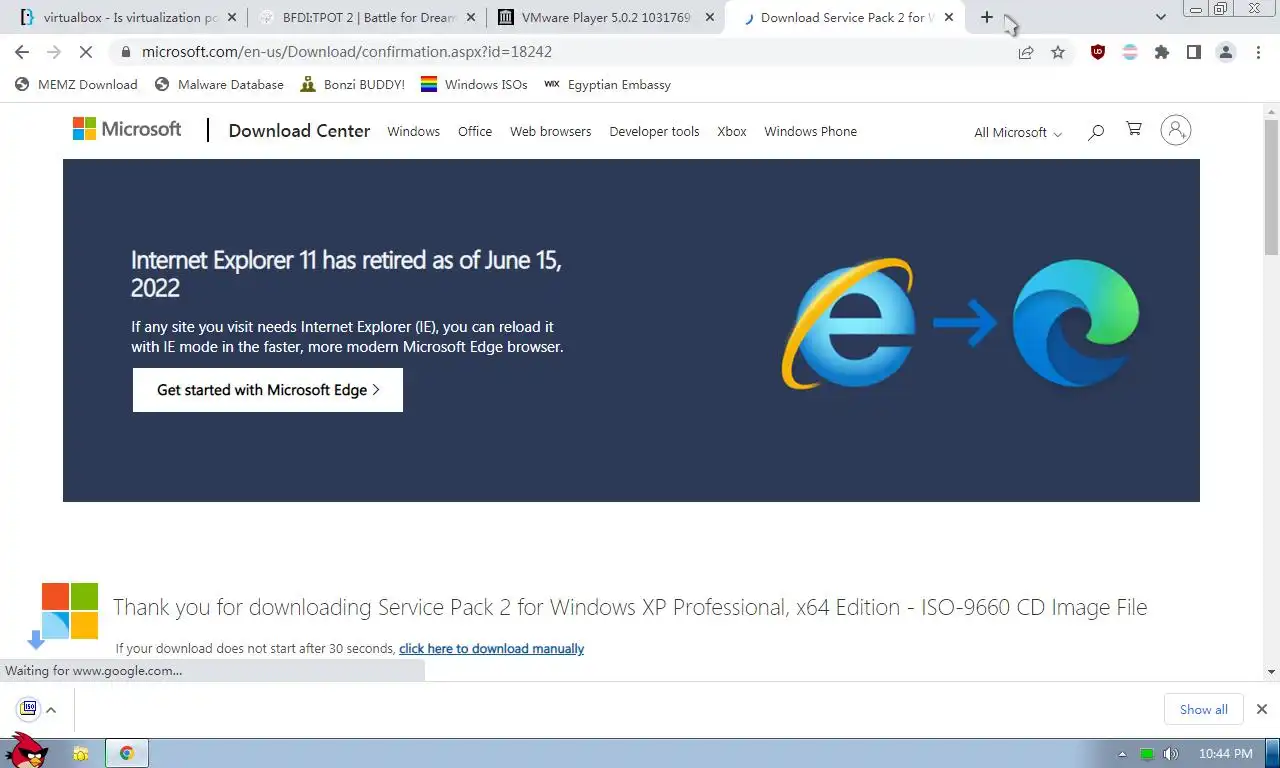Go back using the browser back arrow

tap(22, 52)
